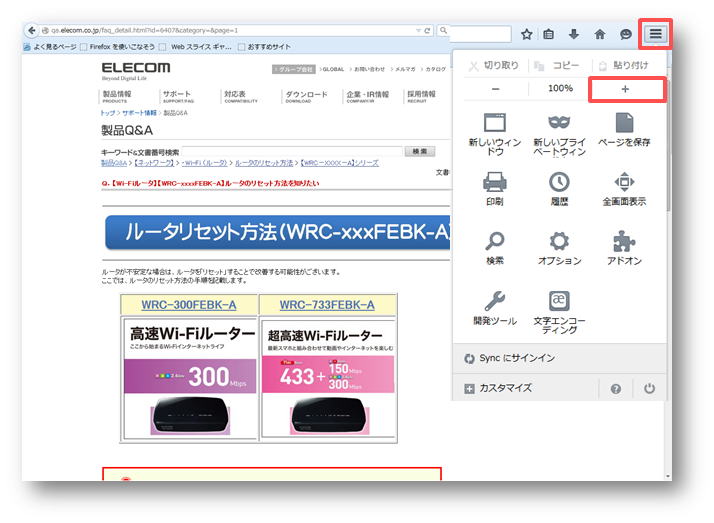Open the URL history dropdown arrow
Image resolution: width=714 pixels, height=523 pixels.
pyautogui.click(x=418, y=30)
